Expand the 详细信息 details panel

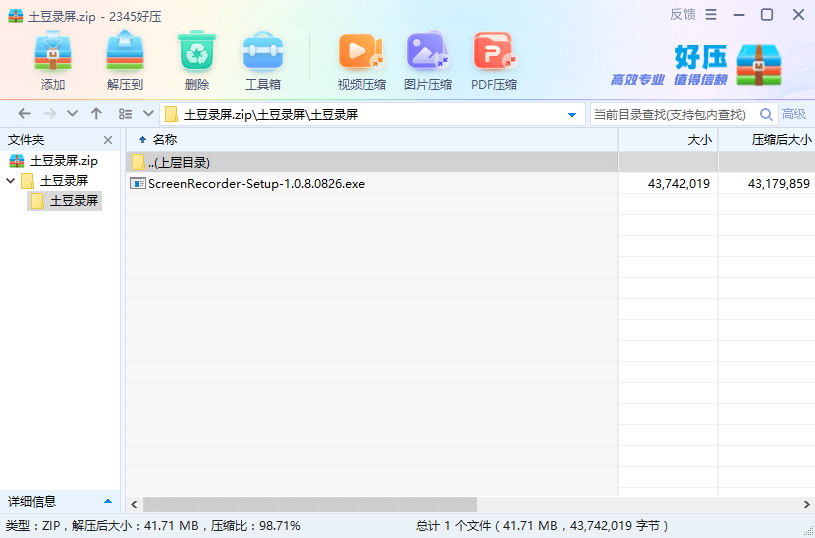click(x=108, y=502)
